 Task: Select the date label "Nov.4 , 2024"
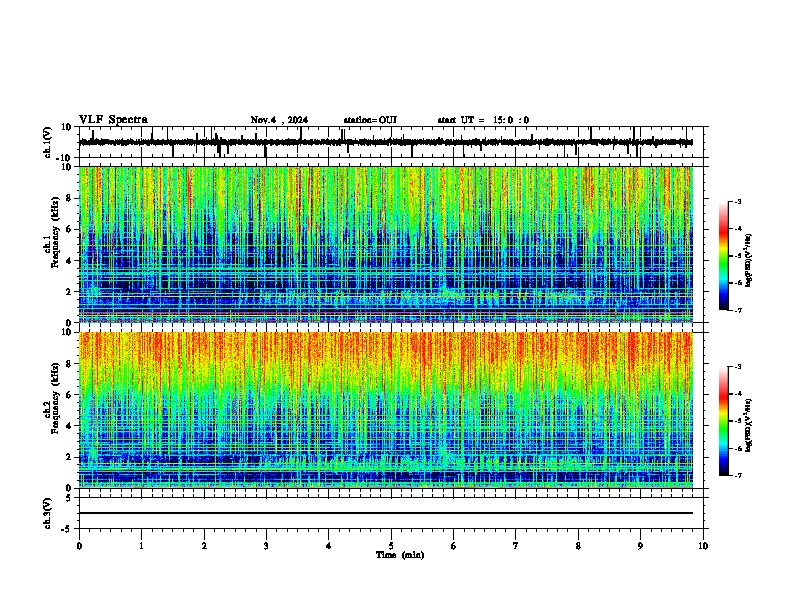coord(279,120)
